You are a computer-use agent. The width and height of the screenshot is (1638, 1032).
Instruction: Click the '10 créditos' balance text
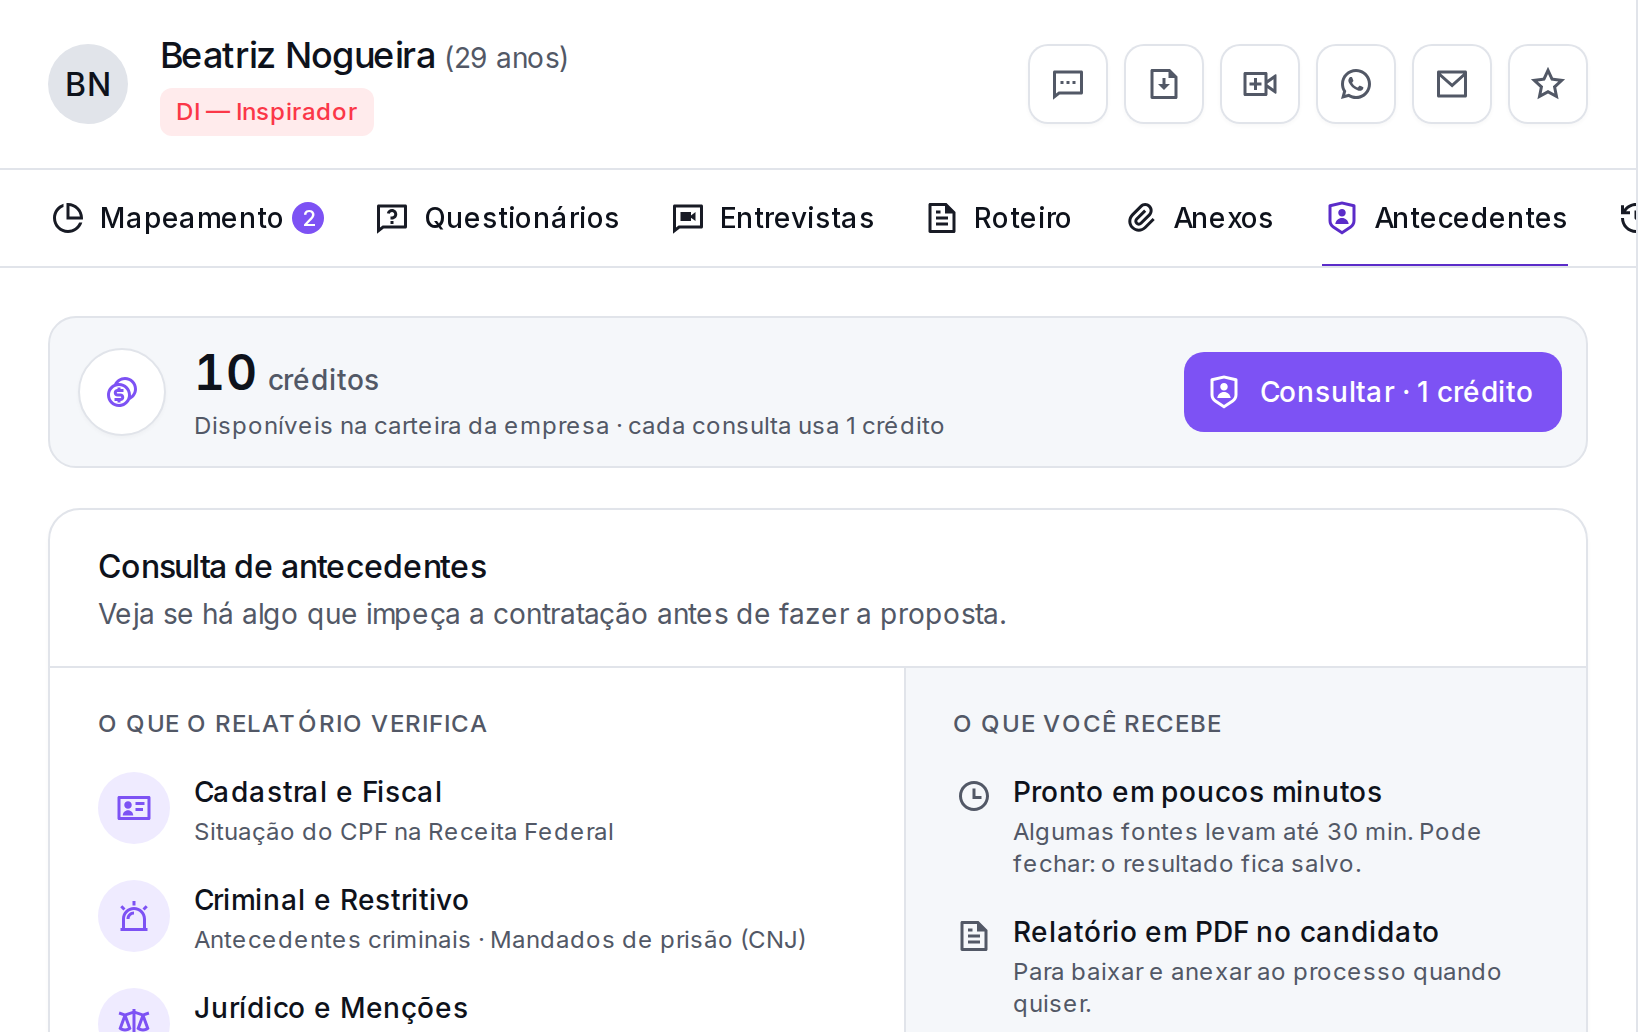287,373
